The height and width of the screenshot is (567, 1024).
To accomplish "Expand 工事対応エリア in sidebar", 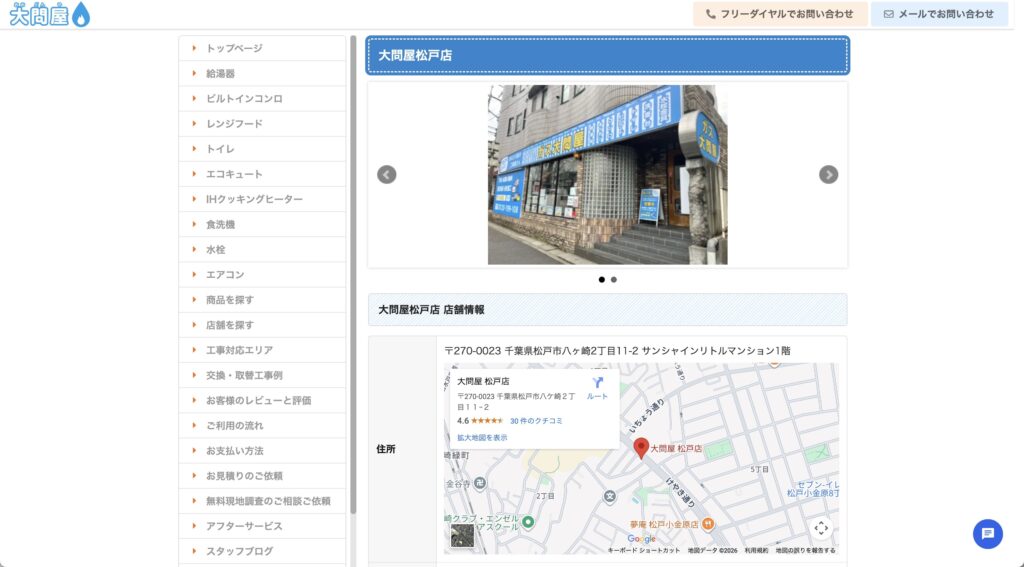I will [x=239, y=350].
